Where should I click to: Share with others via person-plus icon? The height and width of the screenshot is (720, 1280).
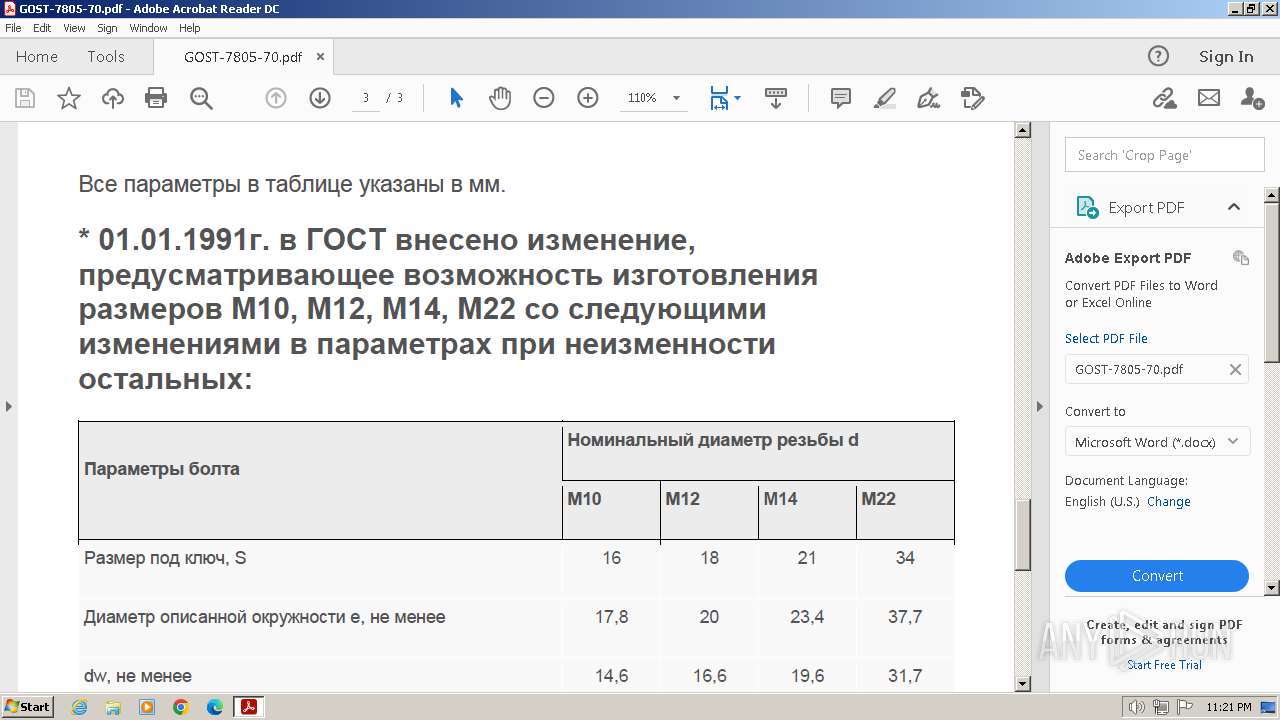[1252, 98]
